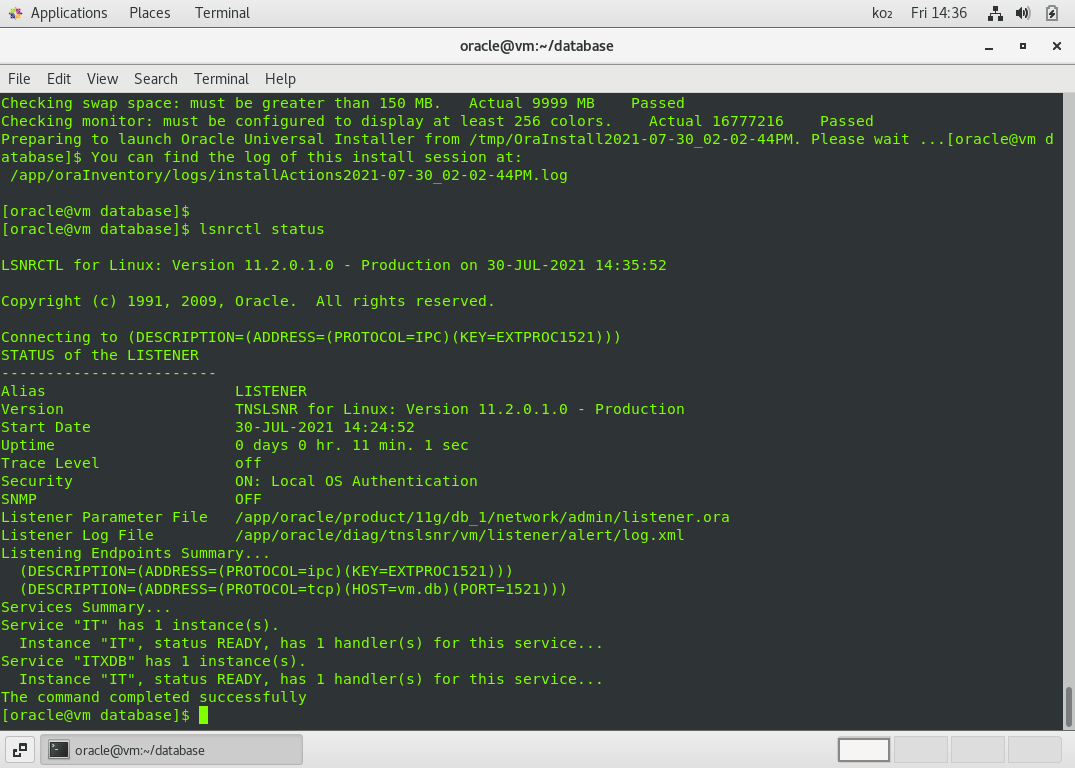
Task: Open the Search menu of the terminal
Action: point(156,79)
